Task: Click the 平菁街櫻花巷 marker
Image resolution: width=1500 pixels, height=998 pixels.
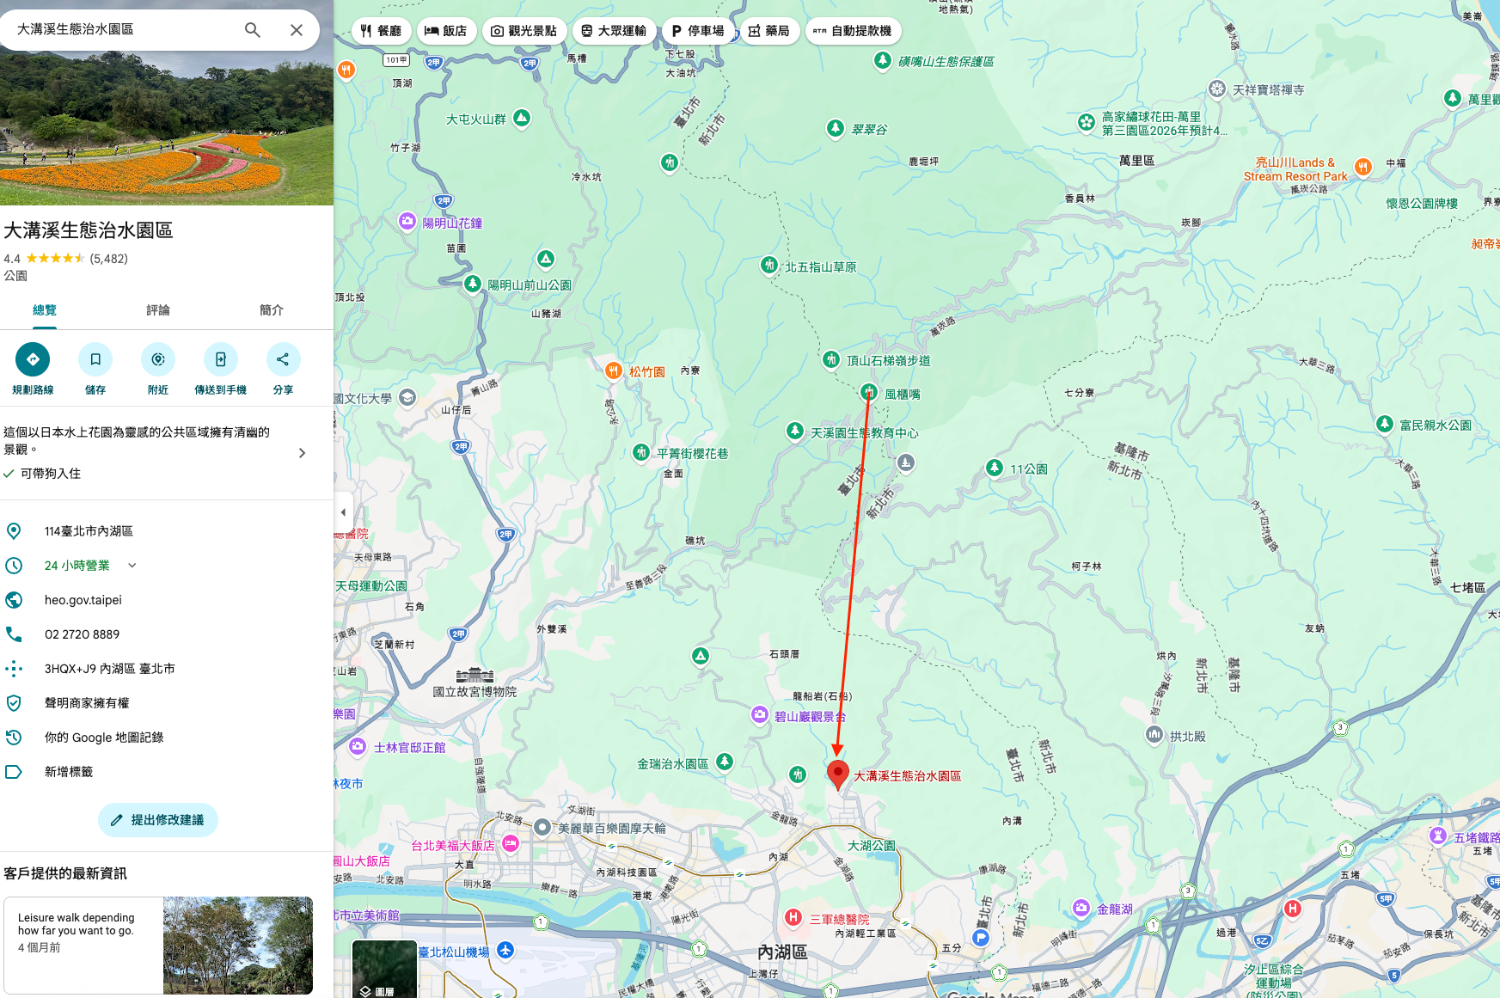Action: tap(641, 452)
